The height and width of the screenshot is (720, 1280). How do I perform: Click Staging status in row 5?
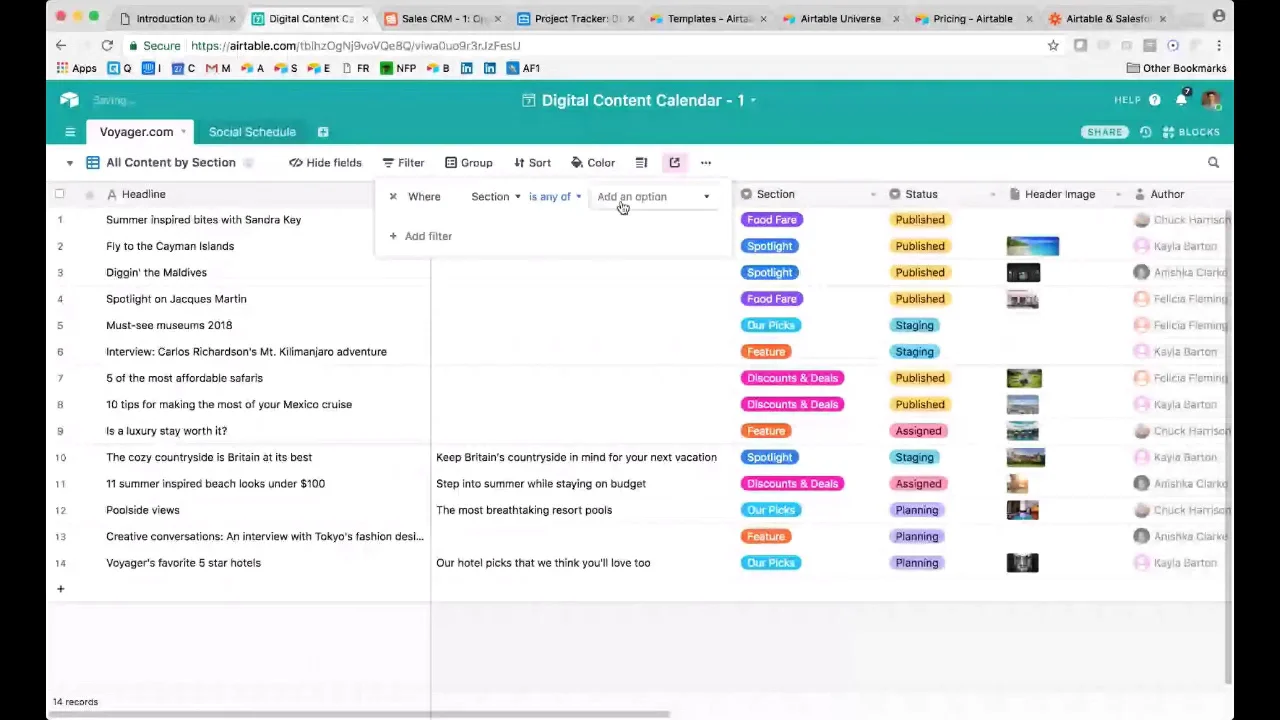tap(914, 325)
